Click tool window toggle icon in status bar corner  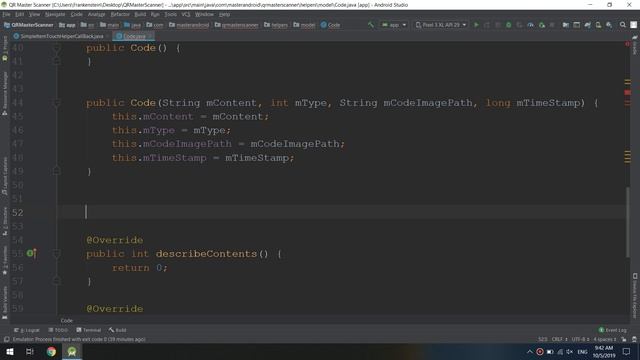[x=6, y=339]
